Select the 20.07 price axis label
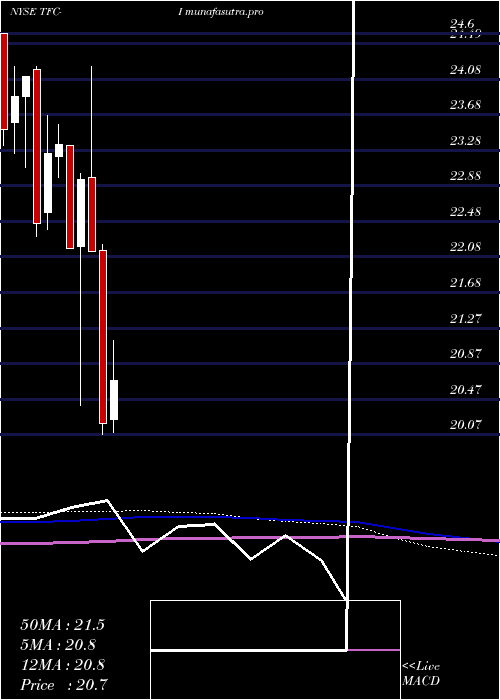This screenshot has width=500, height=700. pos(465,425)
